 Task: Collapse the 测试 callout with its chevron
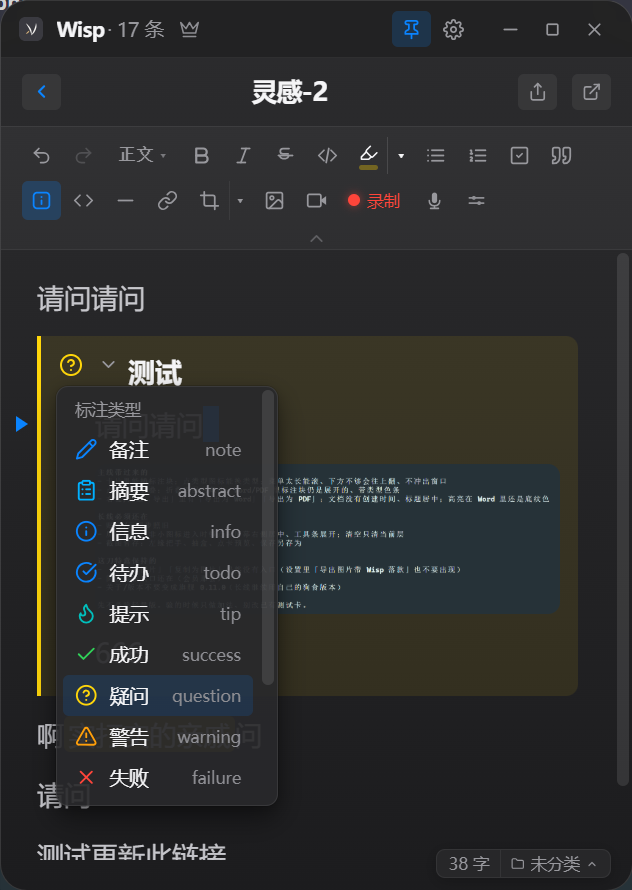pyautogui.click(x=108, y=364)
